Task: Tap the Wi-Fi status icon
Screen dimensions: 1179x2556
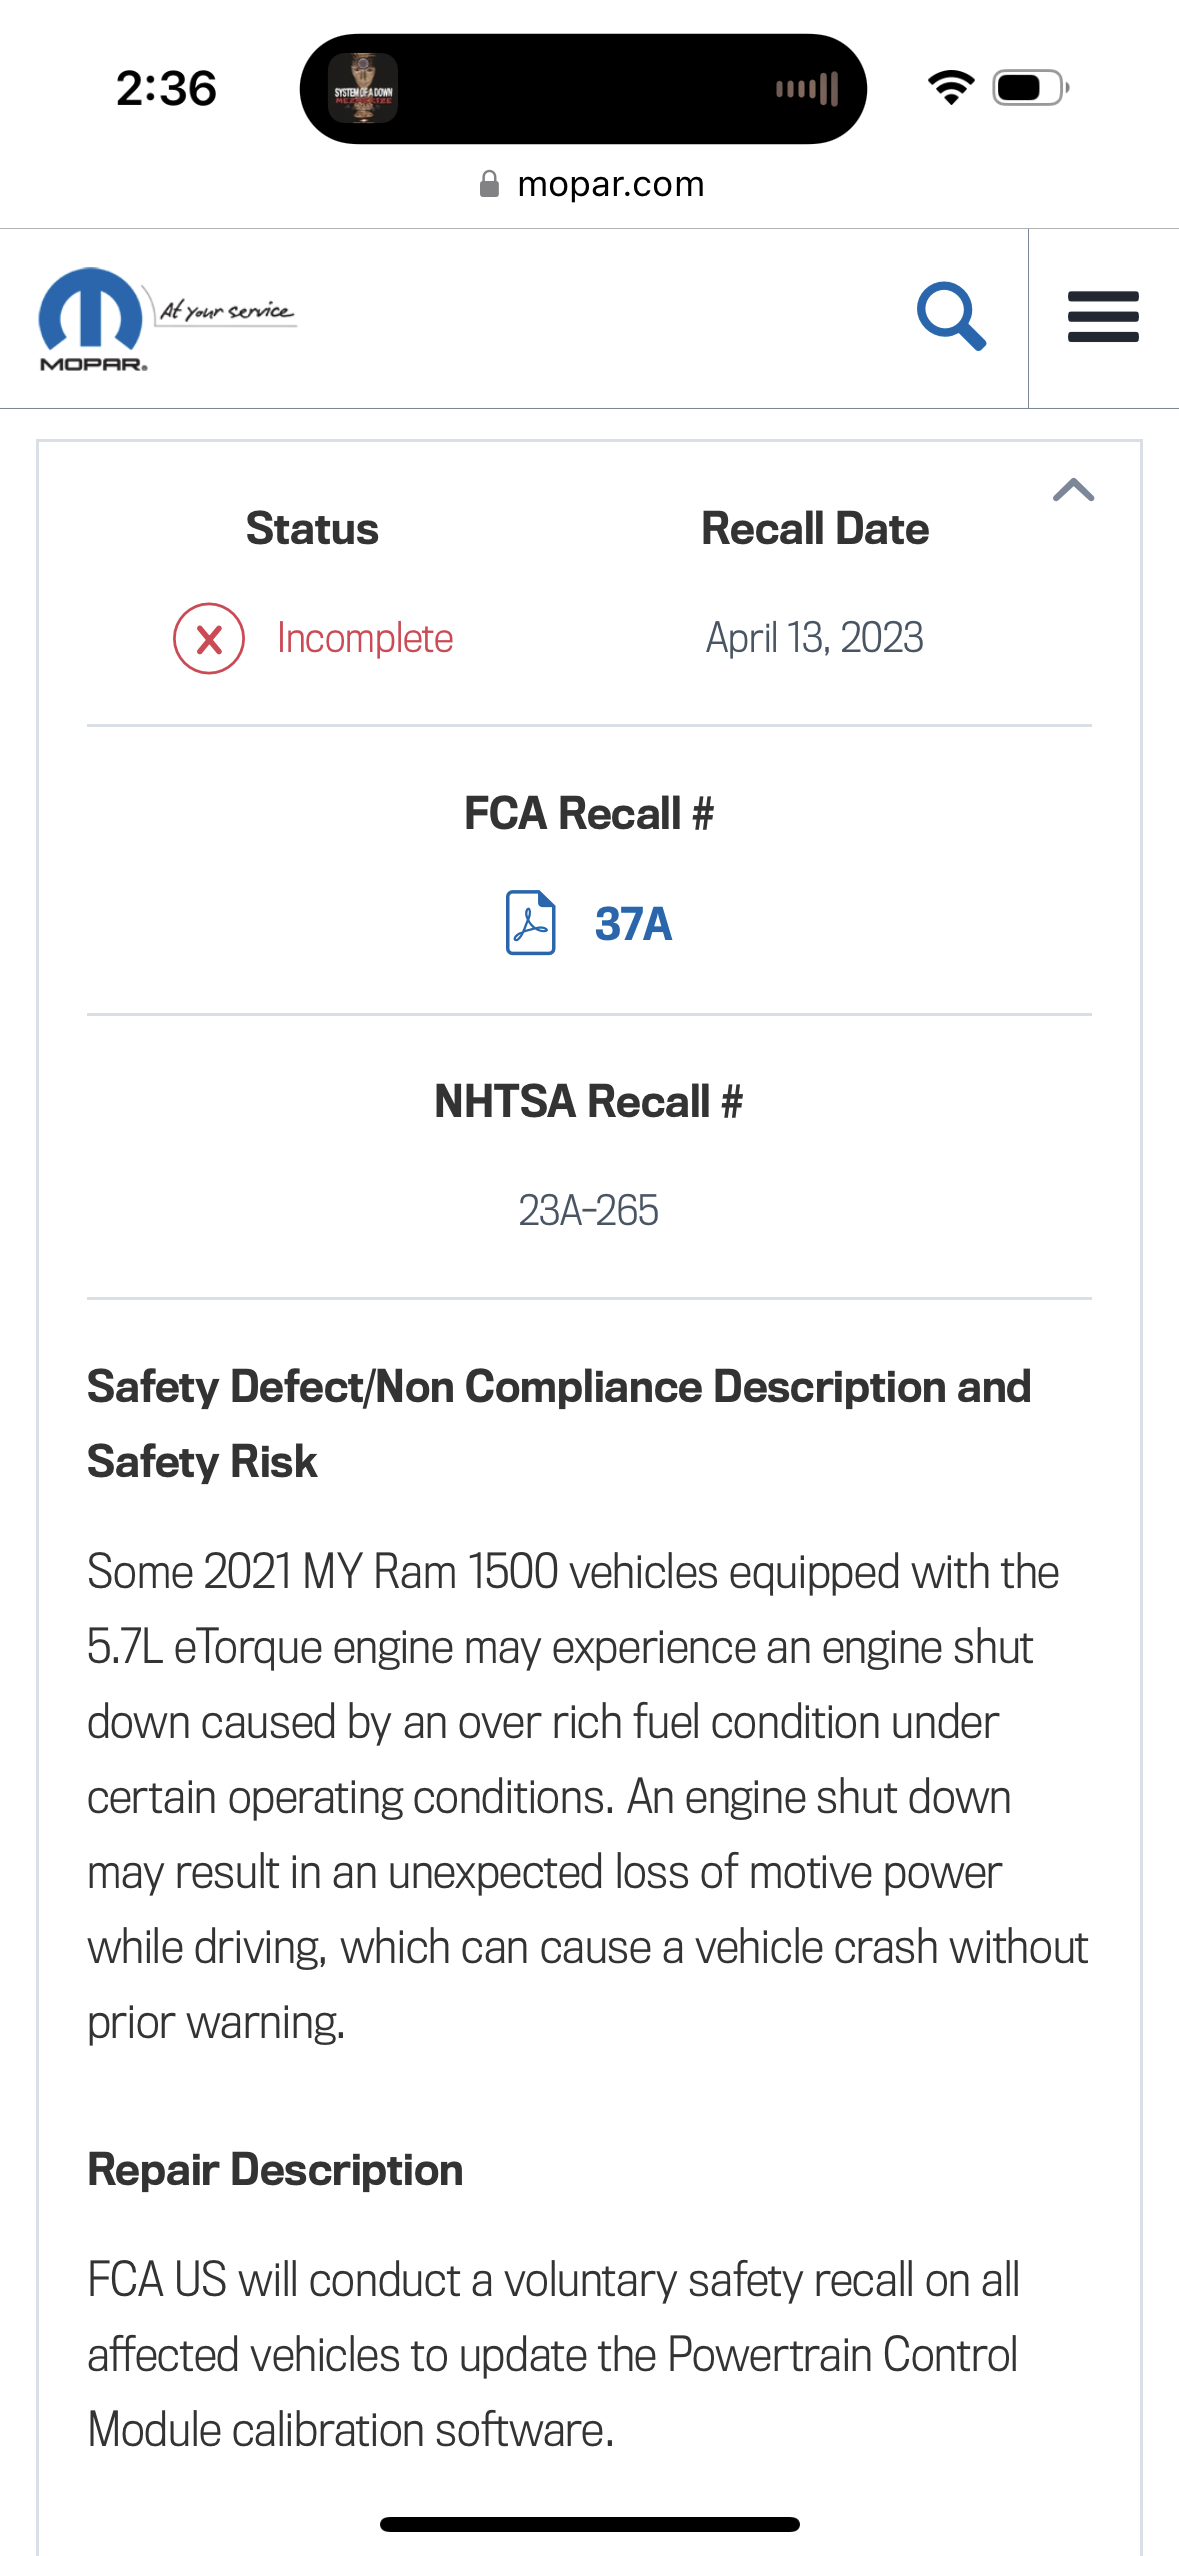Action: [951, 88]
